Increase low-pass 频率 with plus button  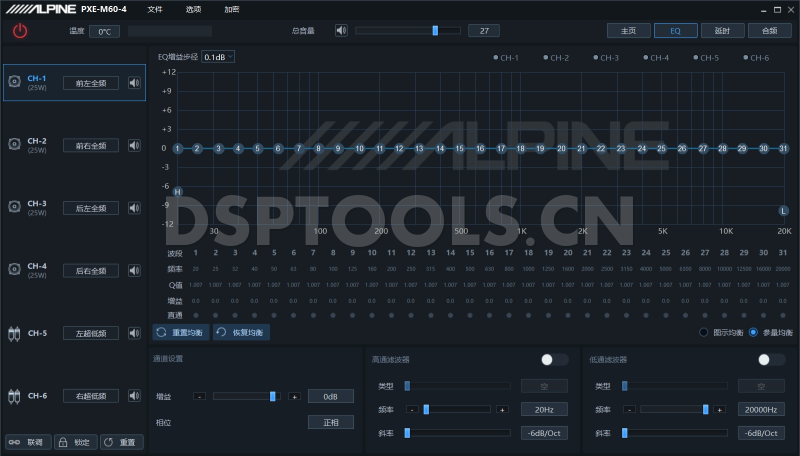click(x=719, y=410)
